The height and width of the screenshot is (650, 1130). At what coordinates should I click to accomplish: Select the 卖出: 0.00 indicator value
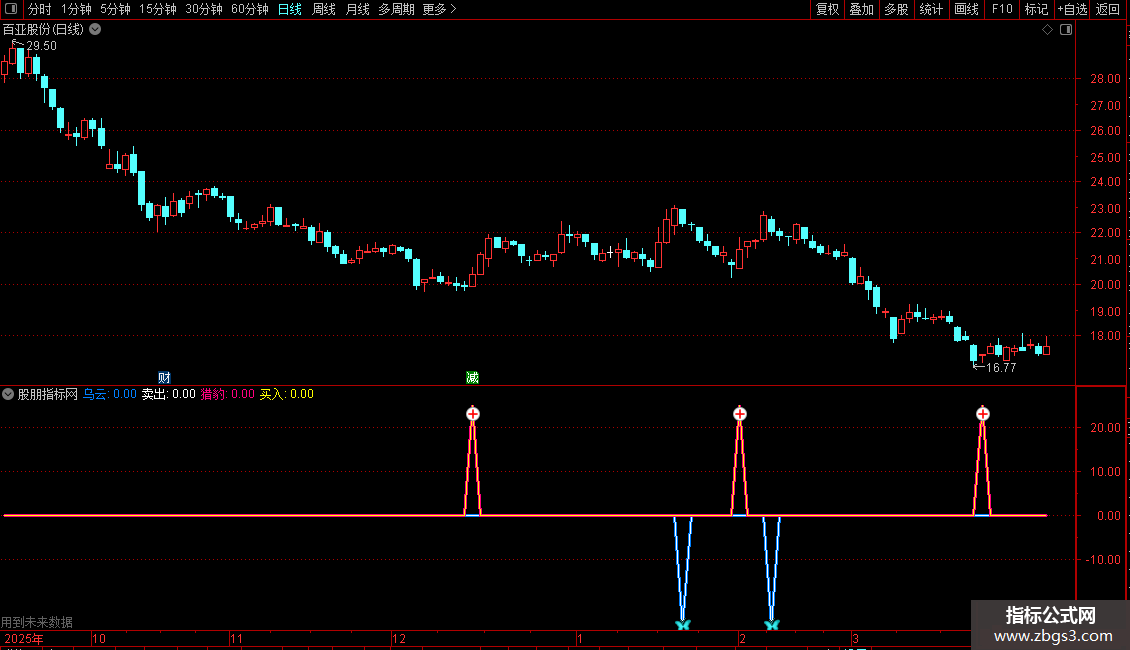168,394
